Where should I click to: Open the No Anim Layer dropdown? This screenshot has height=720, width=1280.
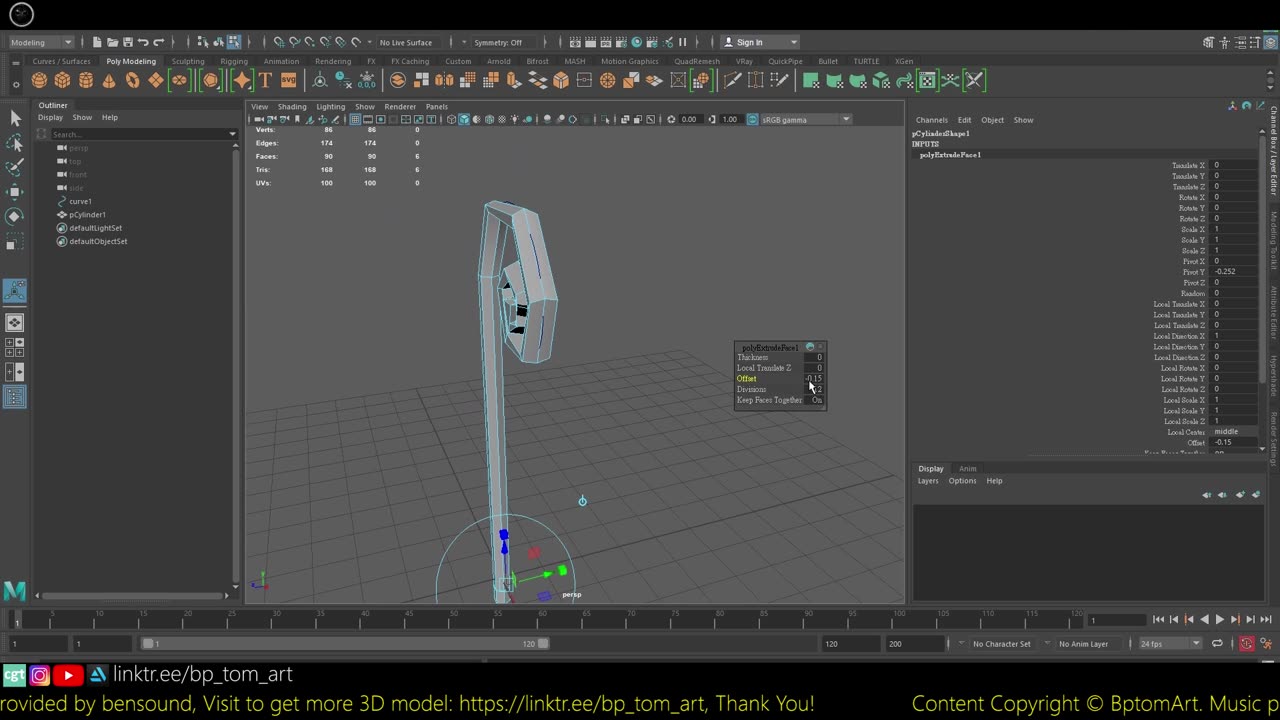[x=1084, y=644]
